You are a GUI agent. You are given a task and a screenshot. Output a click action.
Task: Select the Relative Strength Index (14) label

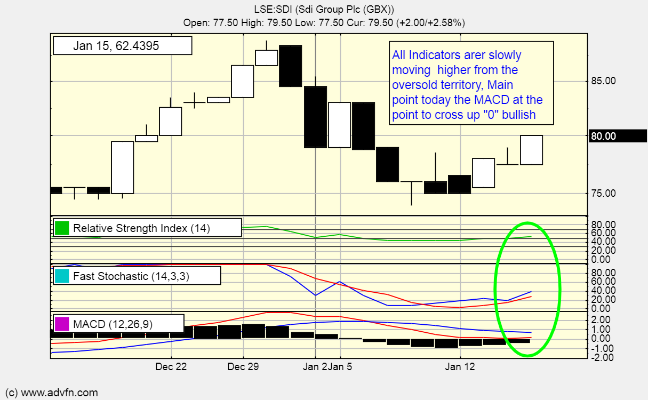pos(141,228)
